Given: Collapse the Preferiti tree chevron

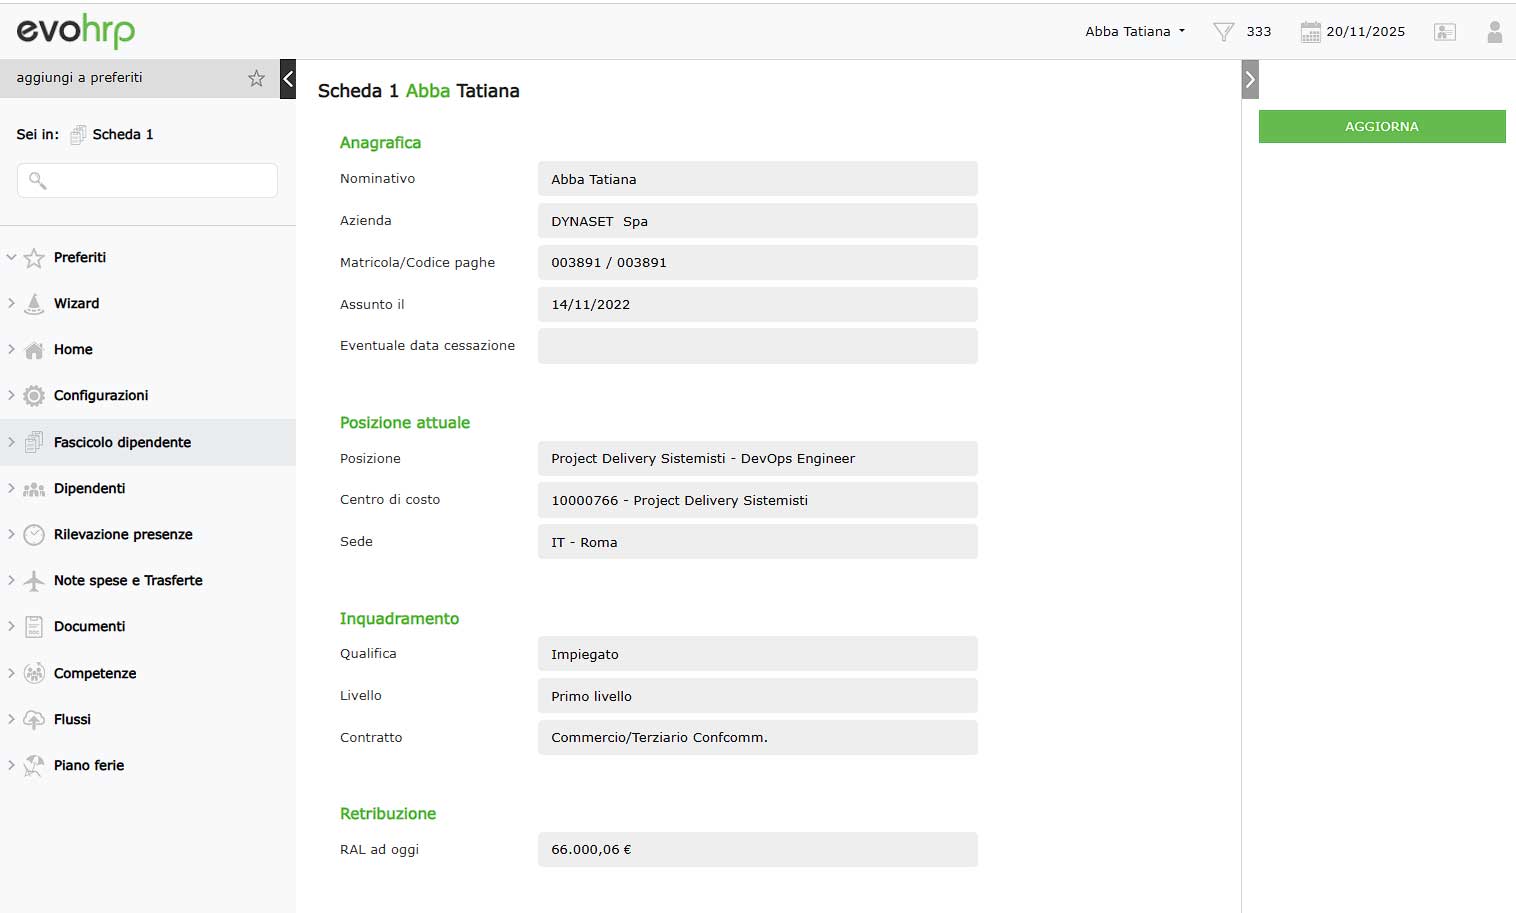Looking at the screenshot, I should (11, 258).
